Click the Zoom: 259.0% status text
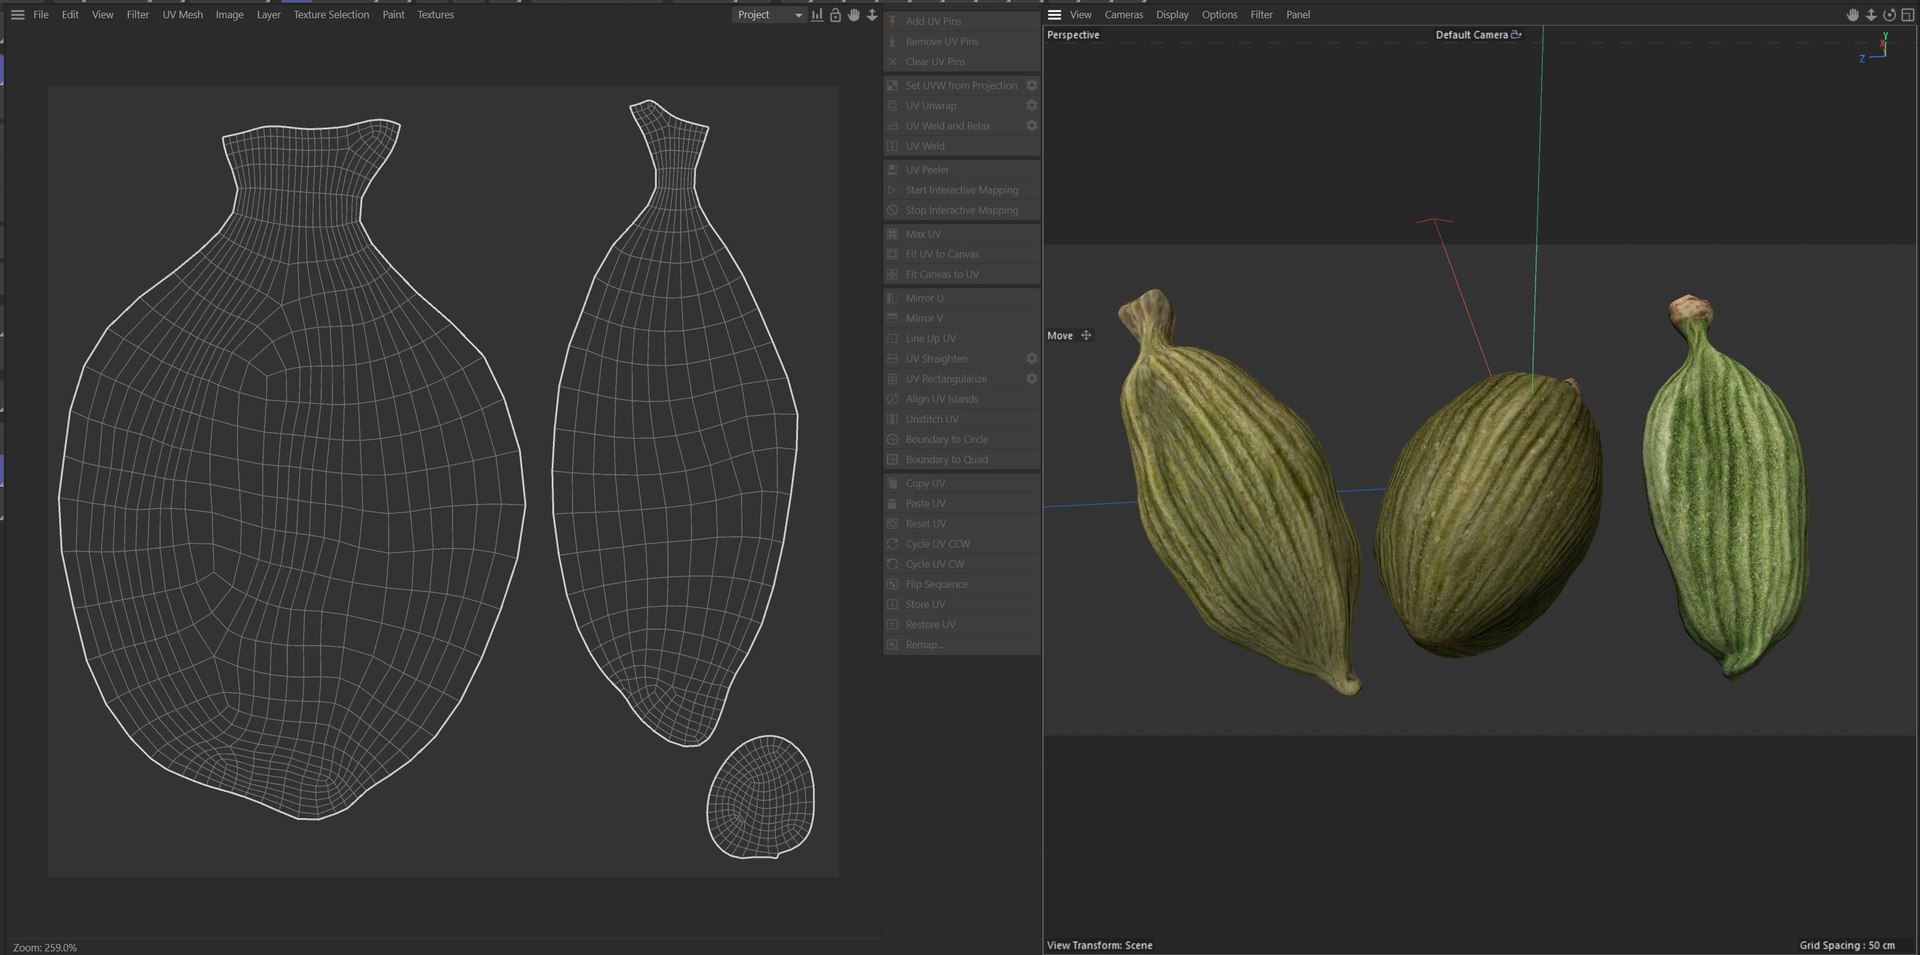Image resolution: width=1920 pixels, height=955 pixels. 45,947
